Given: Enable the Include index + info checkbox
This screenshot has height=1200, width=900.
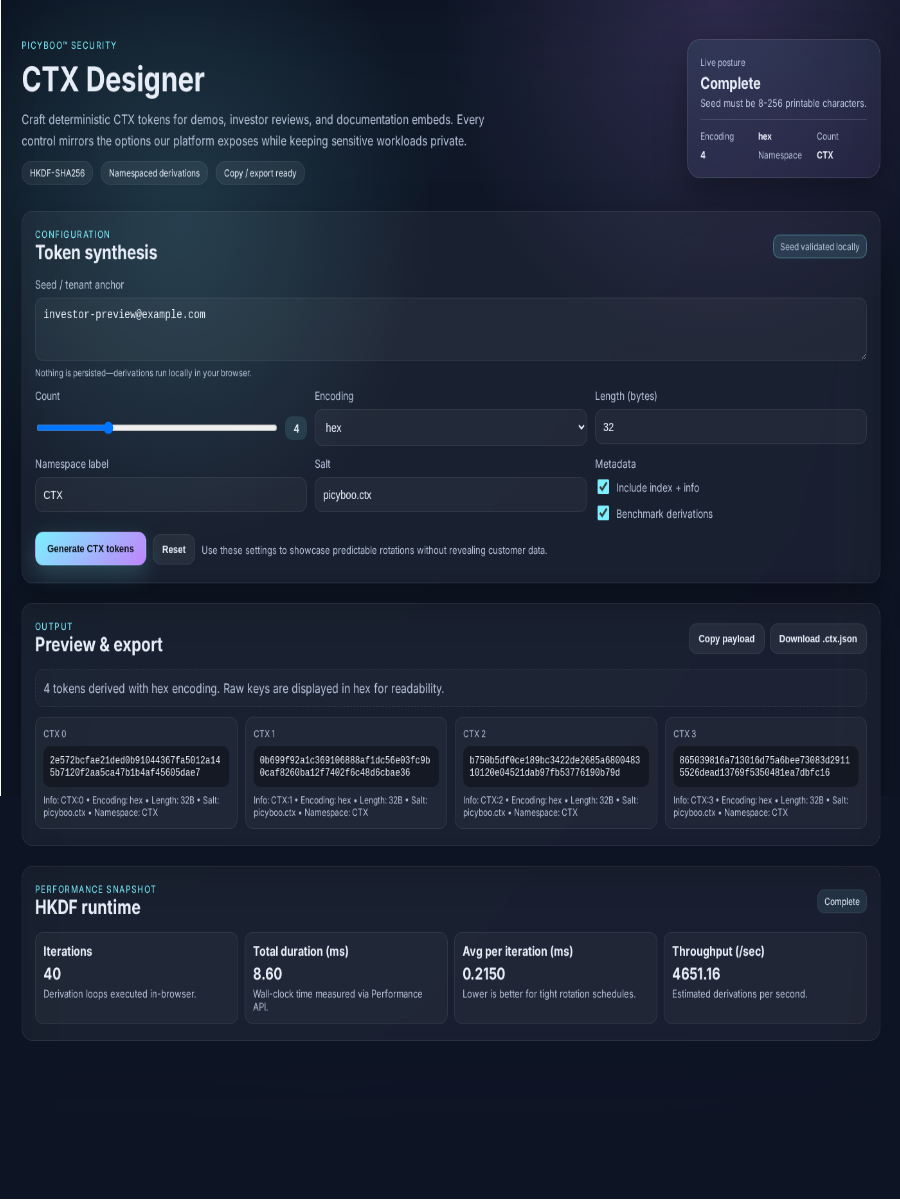Looking at the screenshot, I should click(x=603, y=487).
